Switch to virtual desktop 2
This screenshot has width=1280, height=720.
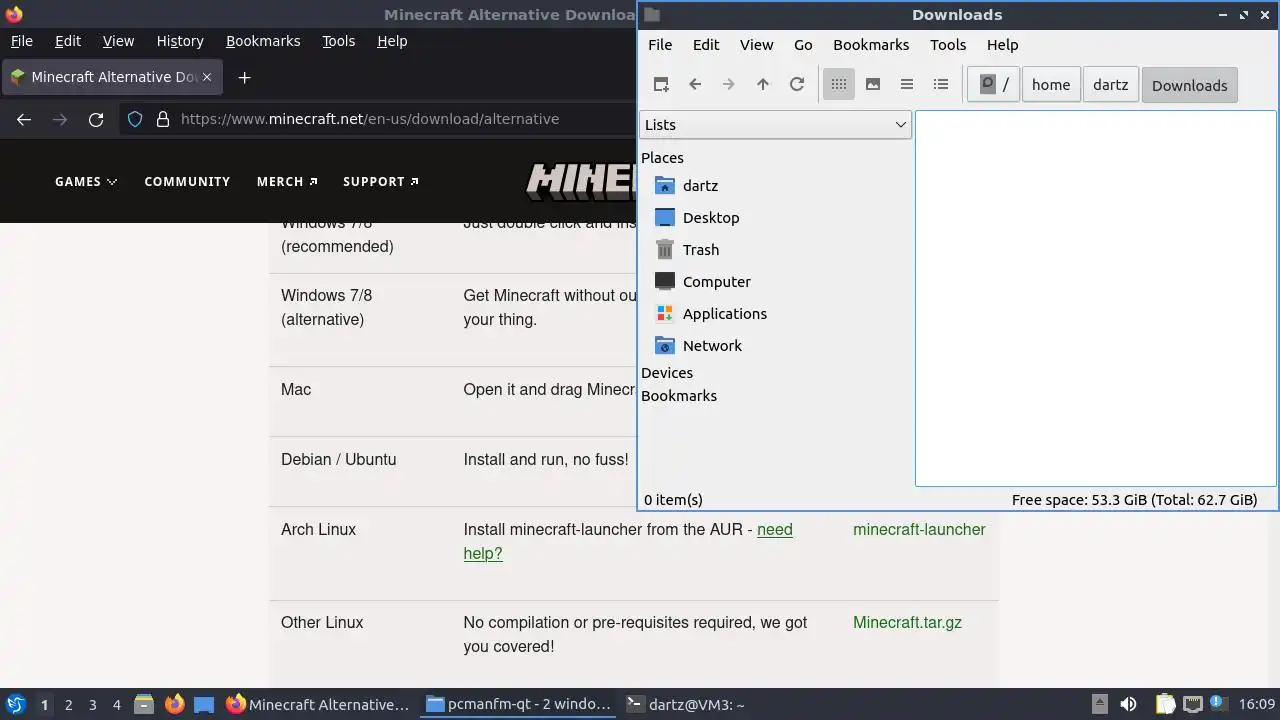pyautogui.click(x=68, y=705)
